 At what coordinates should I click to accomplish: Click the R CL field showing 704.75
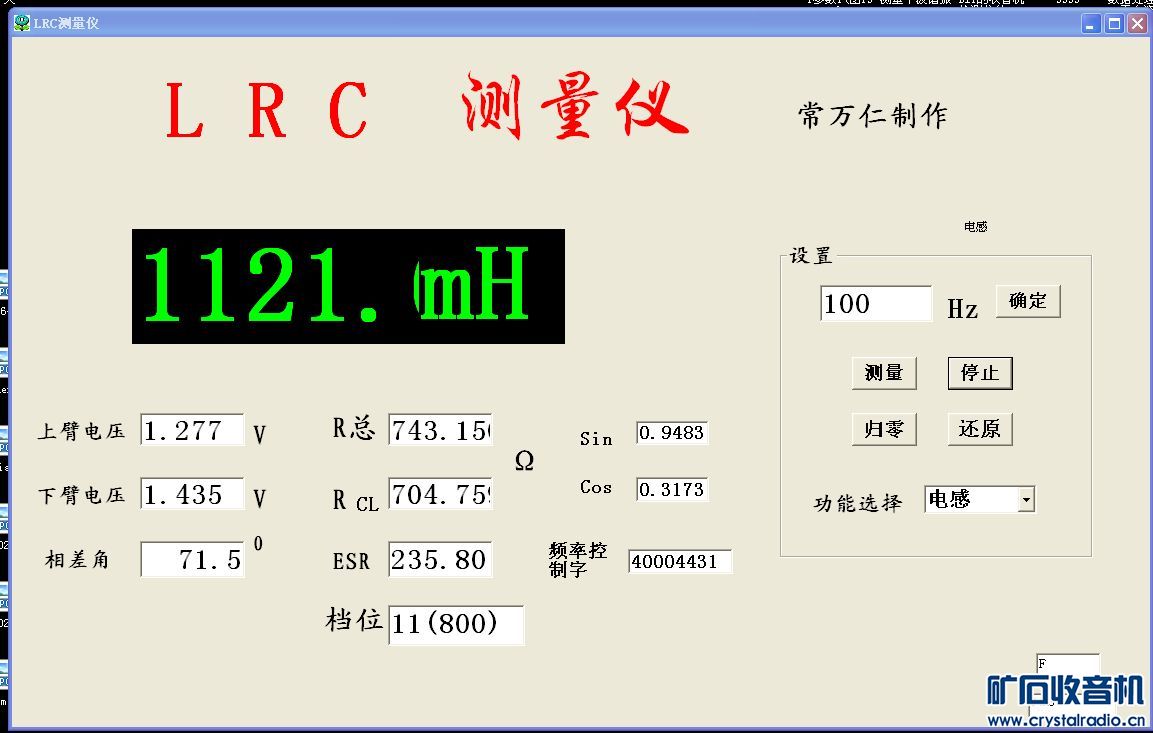(x=440, y=494)
